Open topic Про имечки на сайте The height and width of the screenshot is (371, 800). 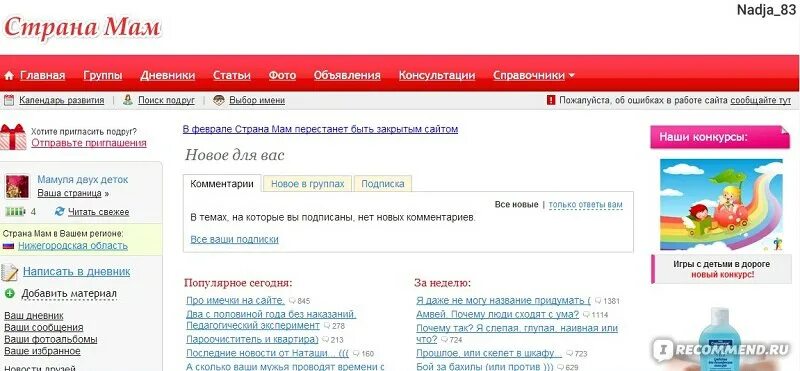(x=235, y=301)
